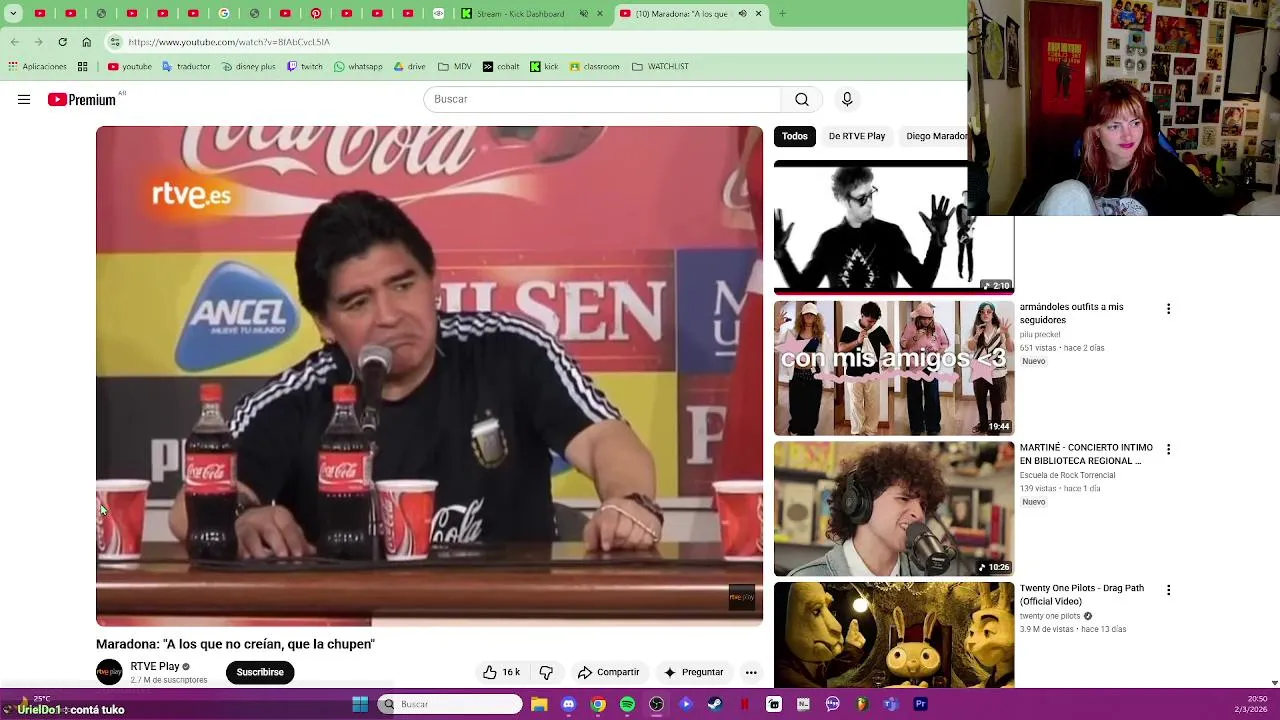Open options menu for Drag Path video

click(x=1168, y=590)
